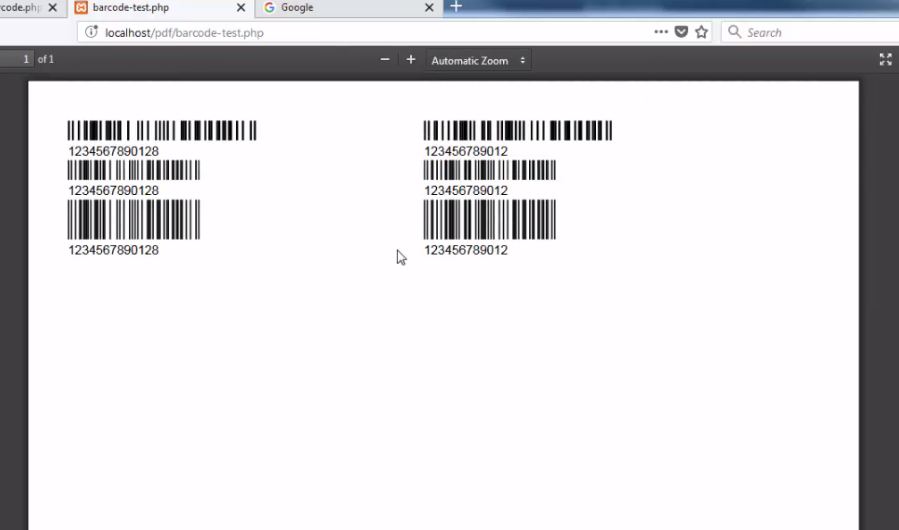This screenshot has width=899, height=530.
Task: Switch PDF viewer to presentation mode
Action: pyautogui.click(x=885, y=59)
